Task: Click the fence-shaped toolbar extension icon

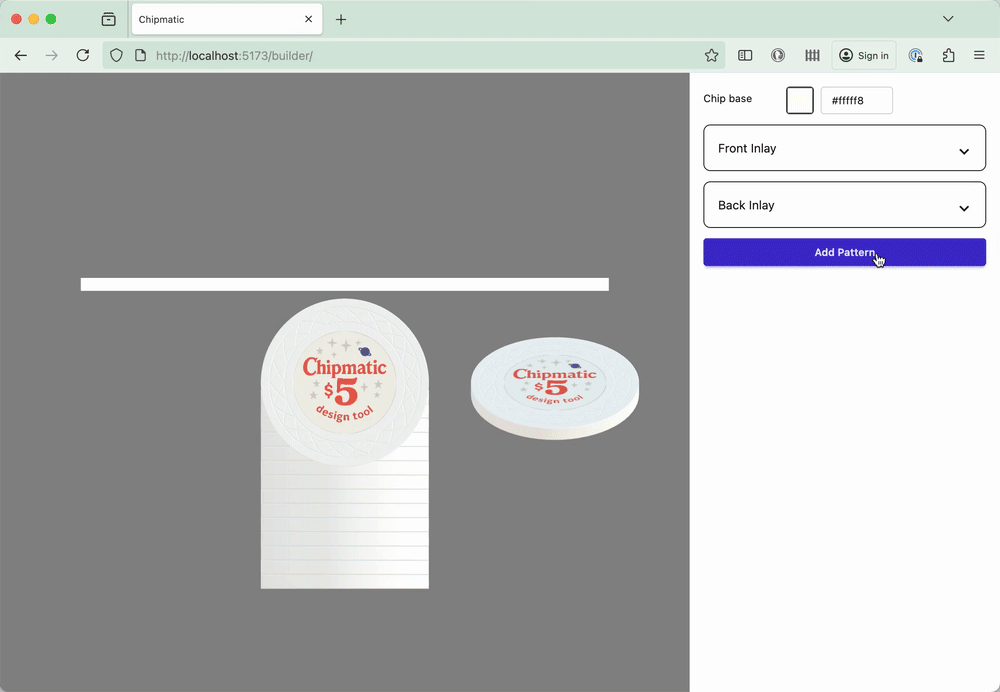Action: tap(812, 55)
